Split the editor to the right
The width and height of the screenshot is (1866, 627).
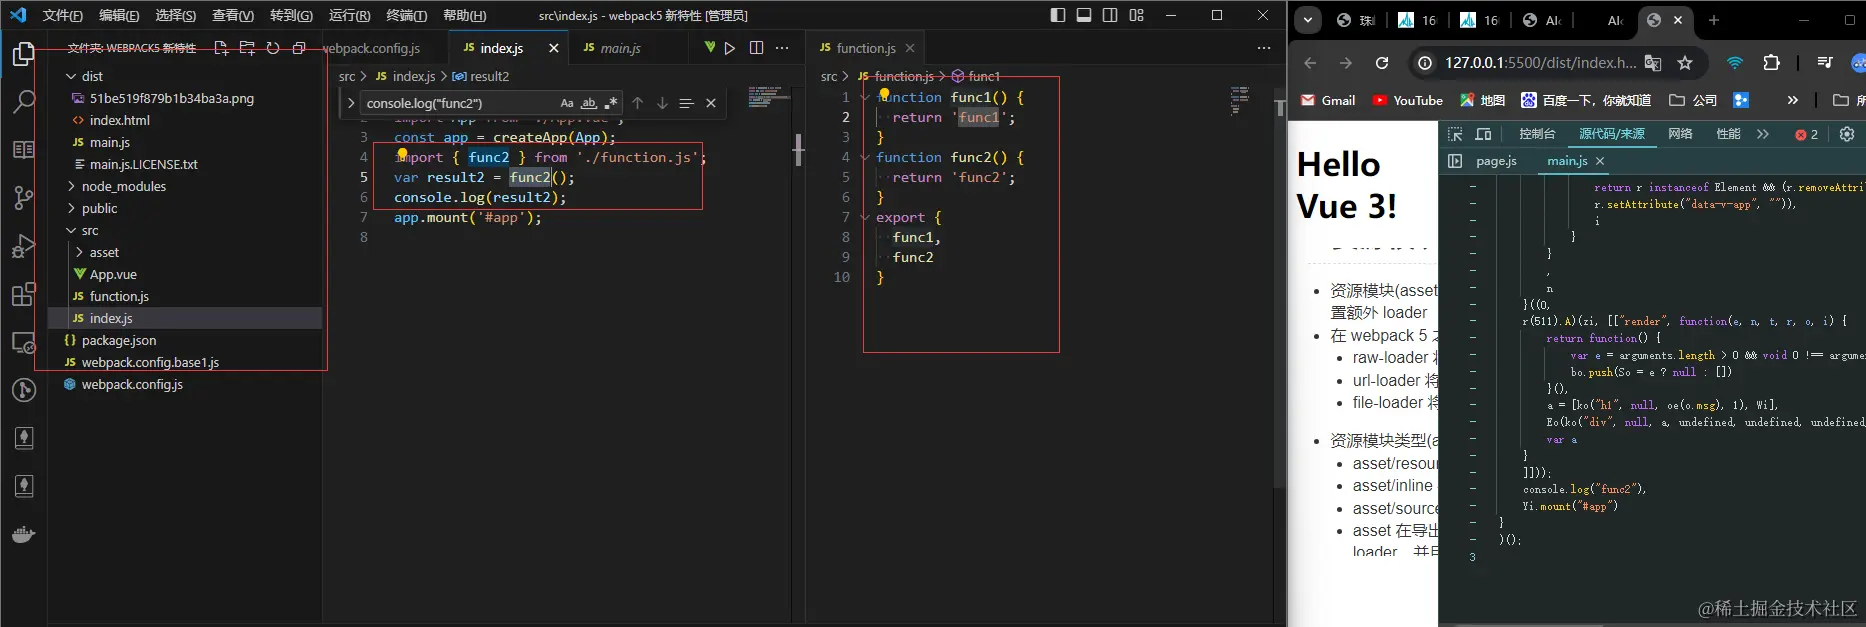(756, 48)
